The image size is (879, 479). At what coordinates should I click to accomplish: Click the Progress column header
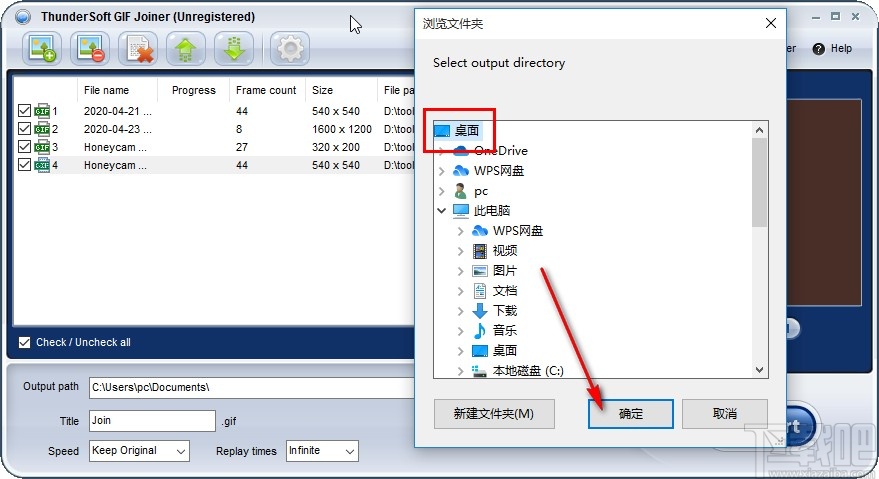point(193,90)
